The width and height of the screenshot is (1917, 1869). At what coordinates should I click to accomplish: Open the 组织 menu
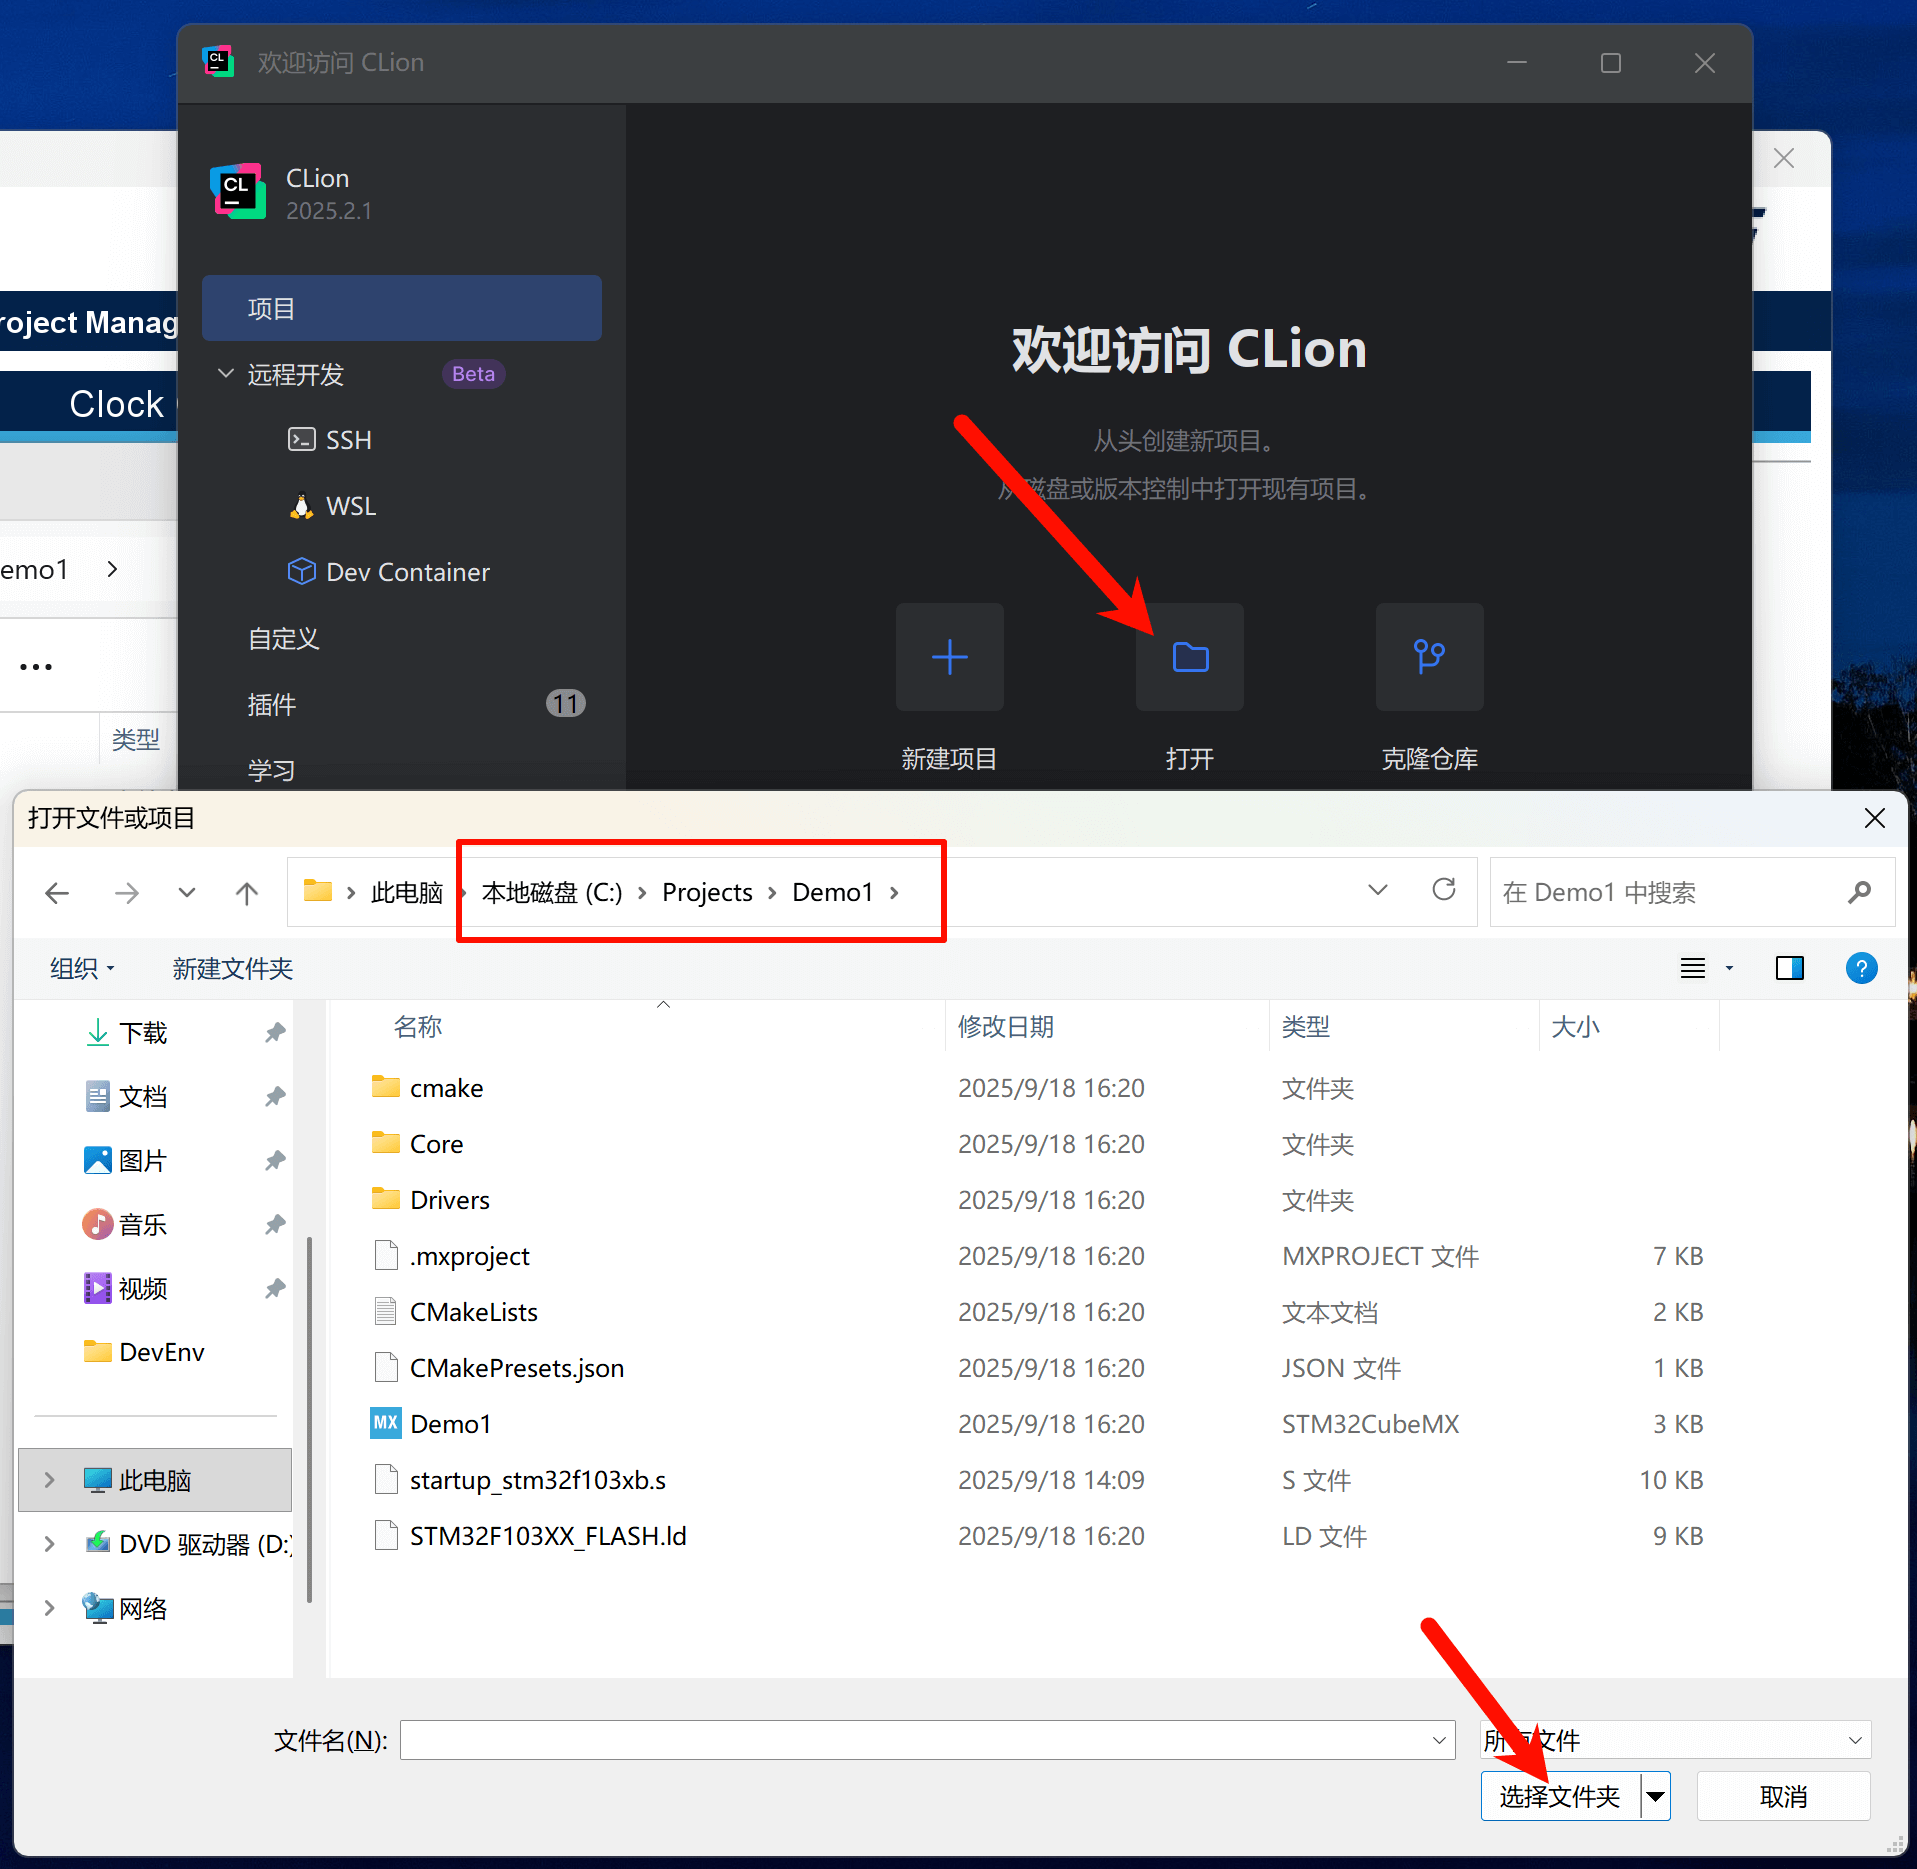(x=81, y=968)
